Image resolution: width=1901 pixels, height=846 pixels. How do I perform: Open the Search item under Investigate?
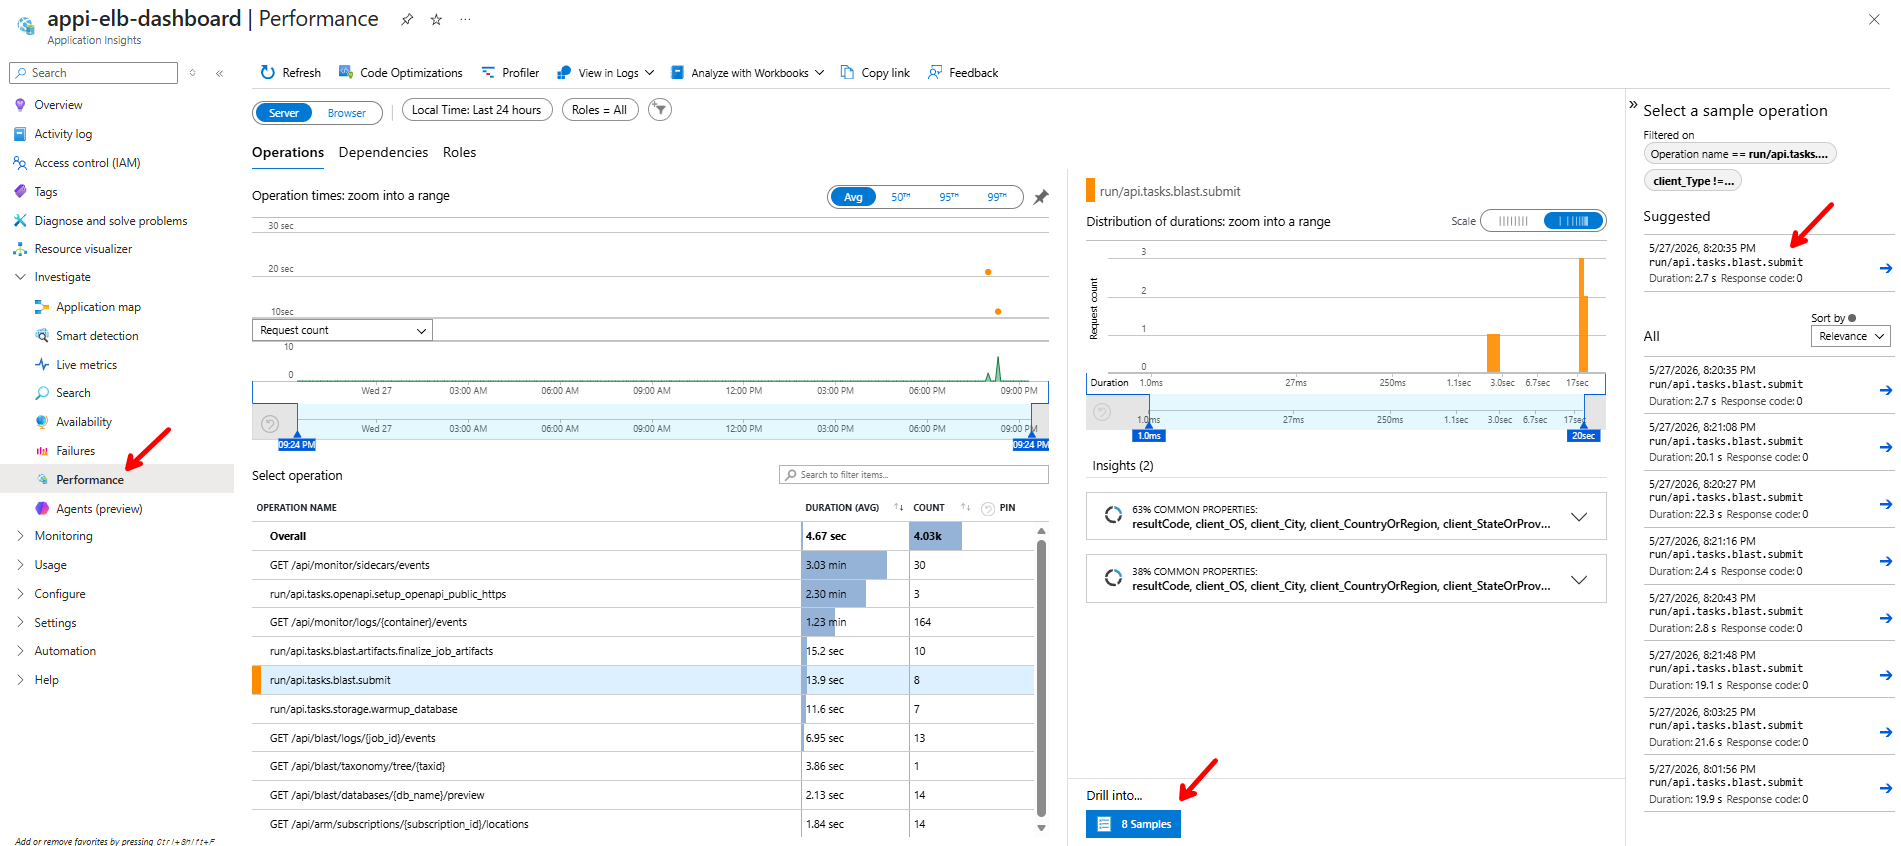73,393
